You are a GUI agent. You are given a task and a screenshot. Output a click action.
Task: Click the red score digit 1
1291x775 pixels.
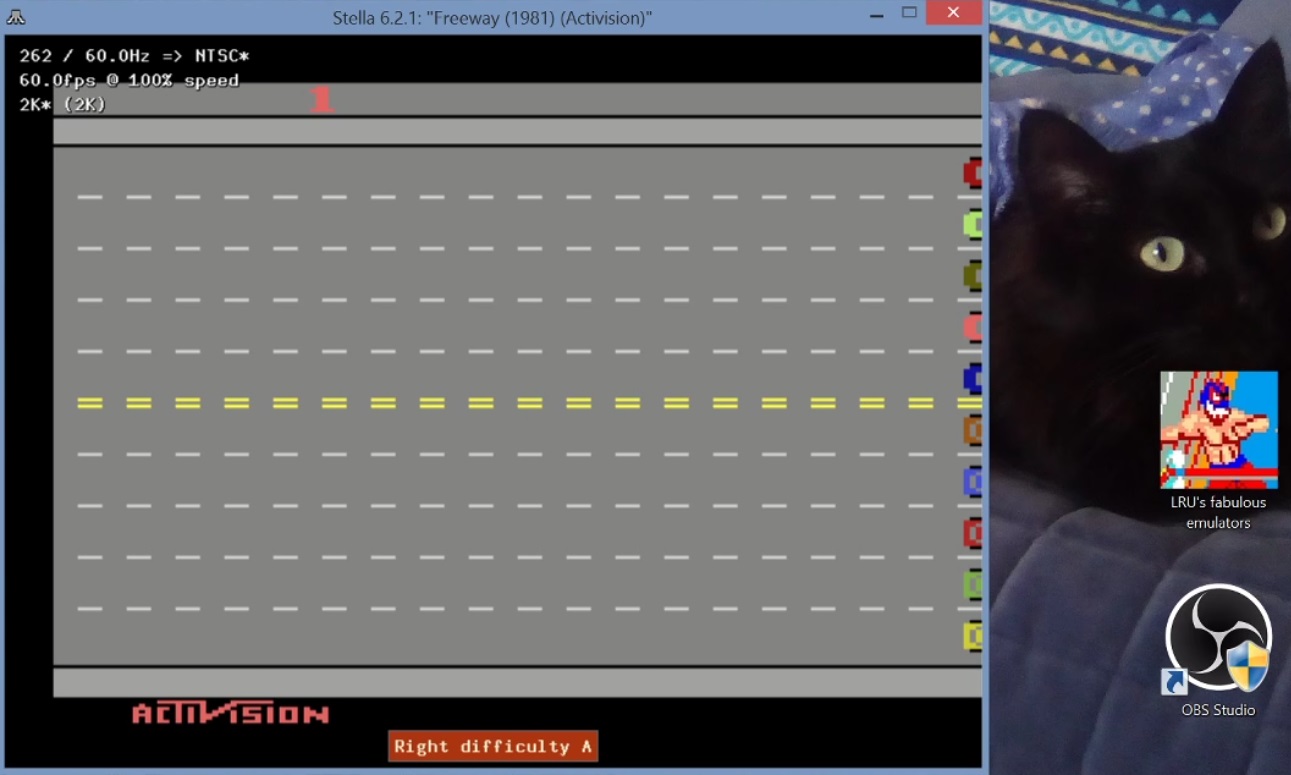pos(321,99)
